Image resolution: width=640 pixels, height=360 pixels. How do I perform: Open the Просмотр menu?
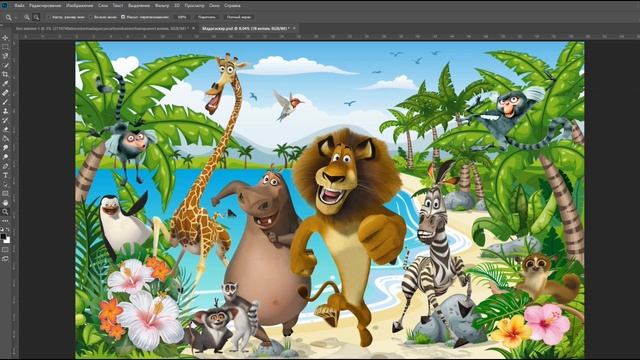194,6
